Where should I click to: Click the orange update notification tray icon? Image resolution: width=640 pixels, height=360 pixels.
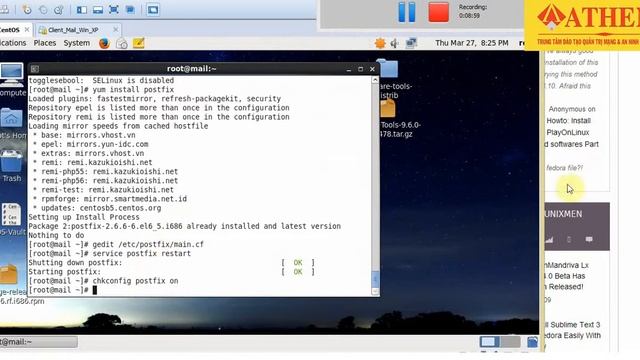tap(380, 43)
